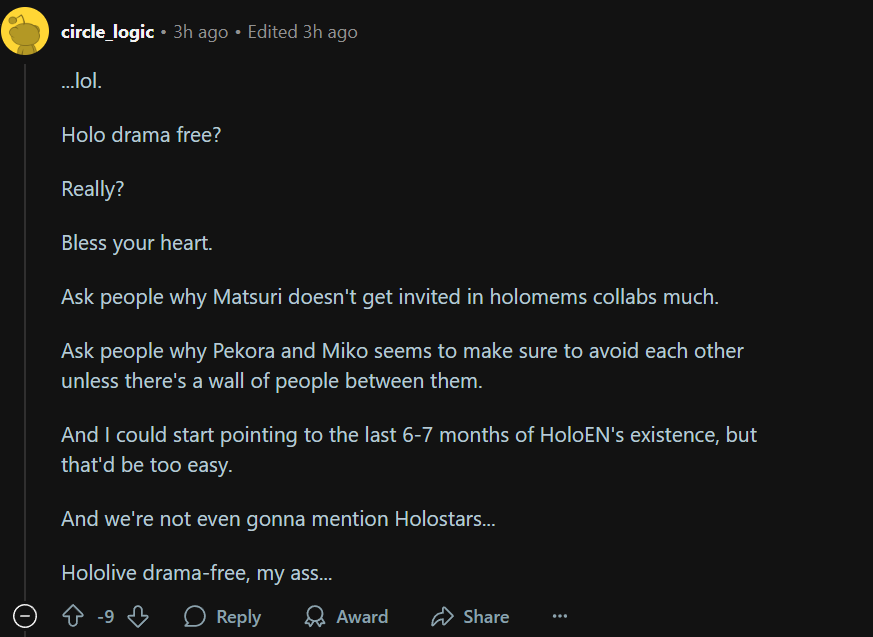Click the "Edited 3h ago" label
The height and width of the screenshot is (637, 873).
click(302, 32)
